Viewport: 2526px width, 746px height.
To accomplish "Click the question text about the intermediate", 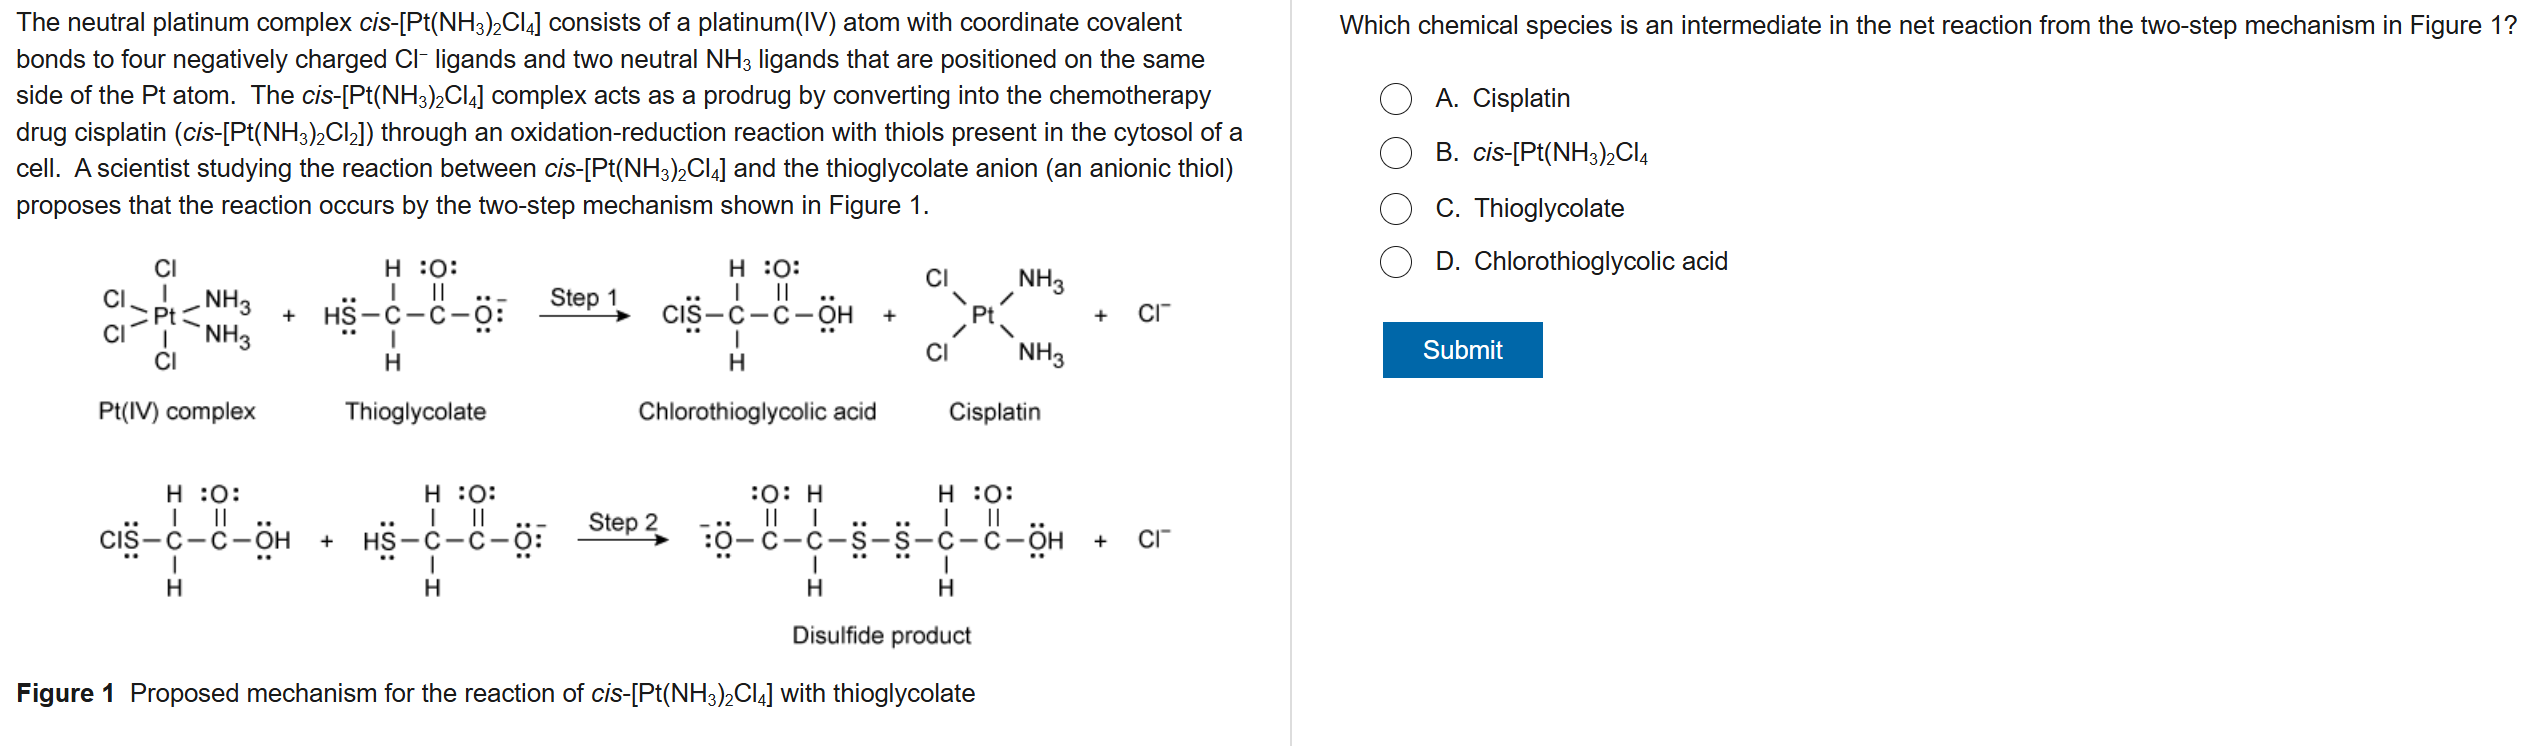I will (x=1927, y=26).
